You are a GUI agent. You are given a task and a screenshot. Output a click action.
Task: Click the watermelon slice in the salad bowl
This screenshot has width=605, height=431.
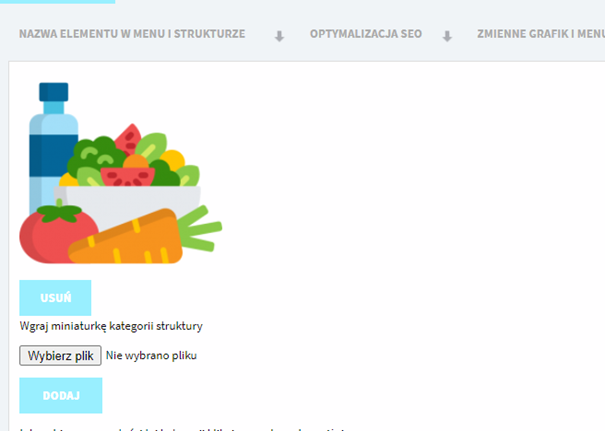(x=128, y=177)
